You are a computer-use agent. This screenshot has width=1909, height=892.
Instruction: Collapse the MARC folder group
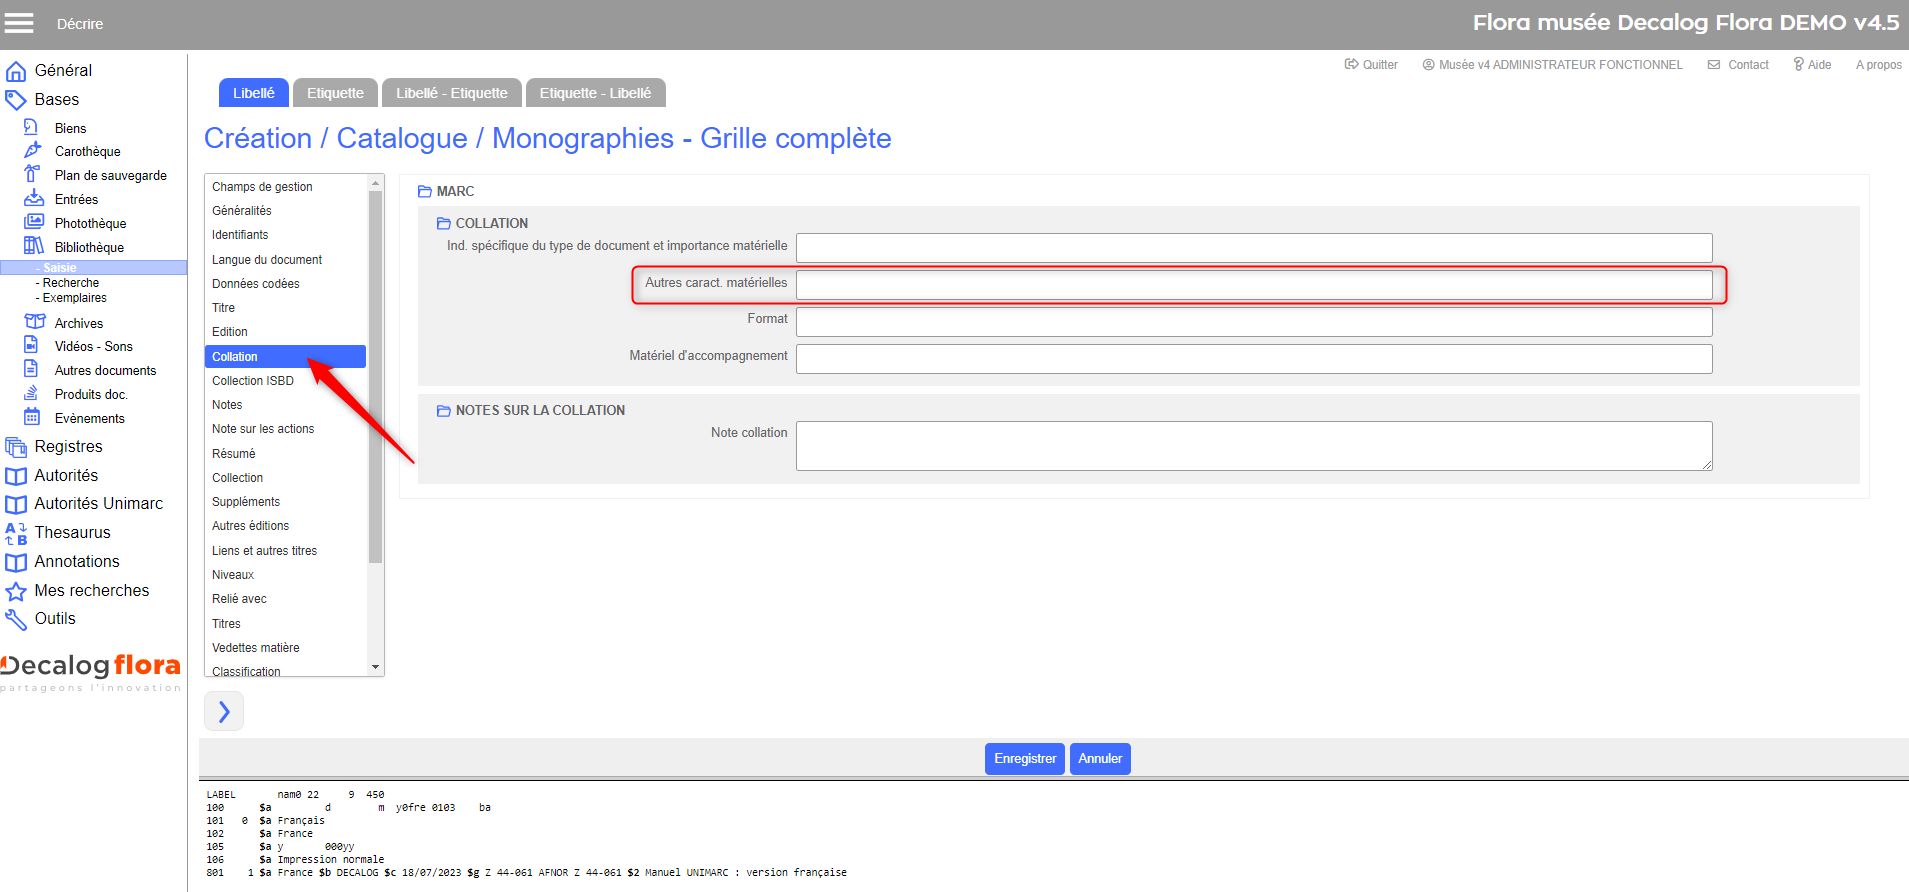[425, 191]
